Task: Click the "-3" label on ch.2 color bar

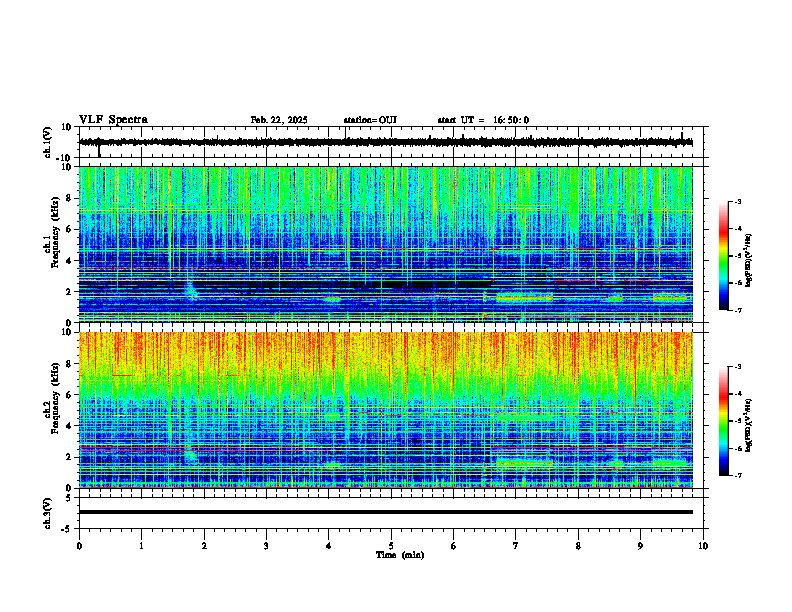Action: [738, 367]
